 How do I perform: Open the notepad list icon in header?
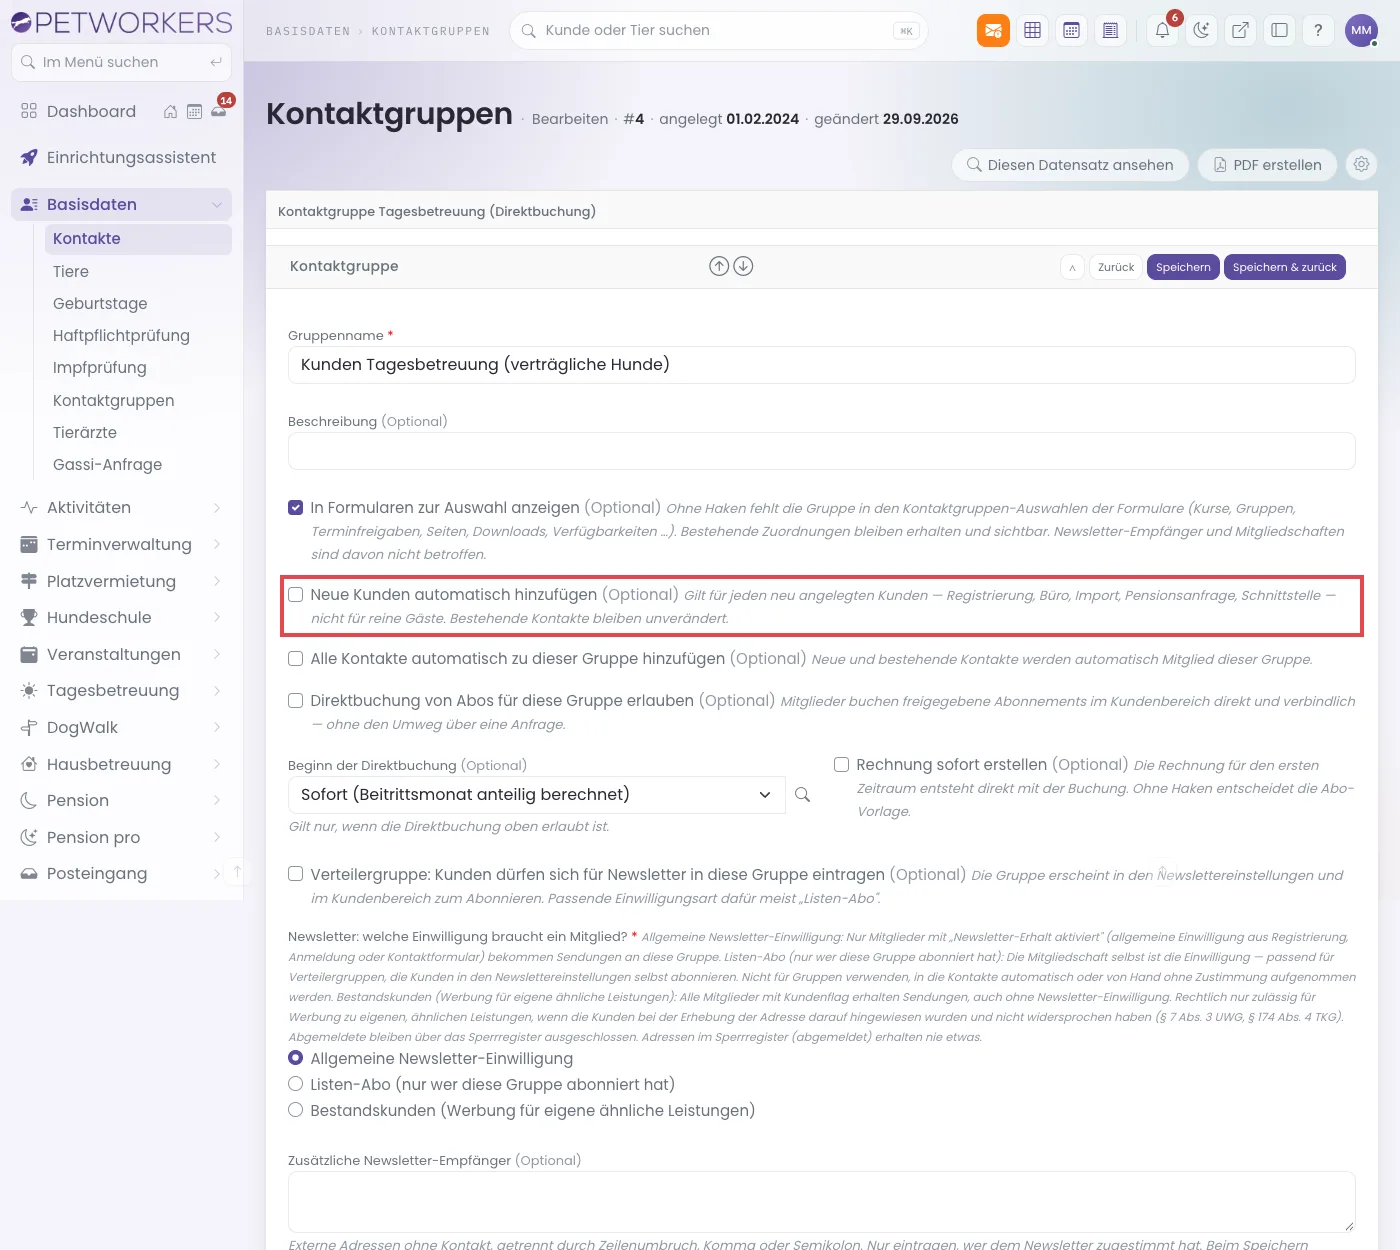[1110, 30]
